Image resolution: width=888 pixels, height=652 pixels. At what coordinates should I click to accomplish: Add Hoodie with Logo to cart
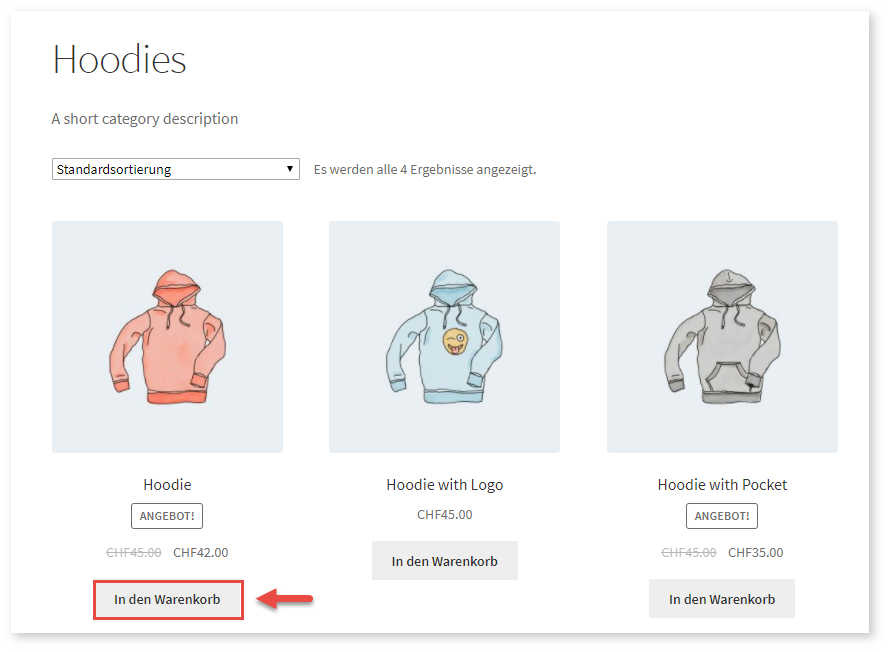[445, 561]
